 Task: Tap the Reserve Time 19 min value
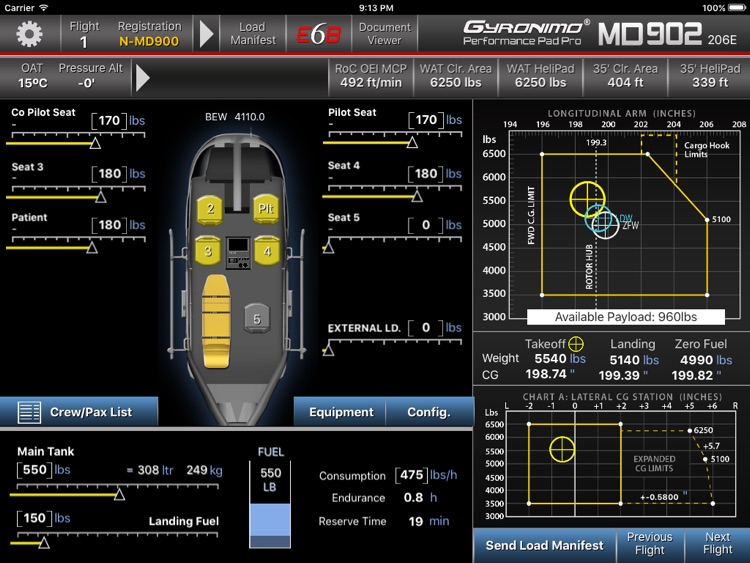(429, 521)
